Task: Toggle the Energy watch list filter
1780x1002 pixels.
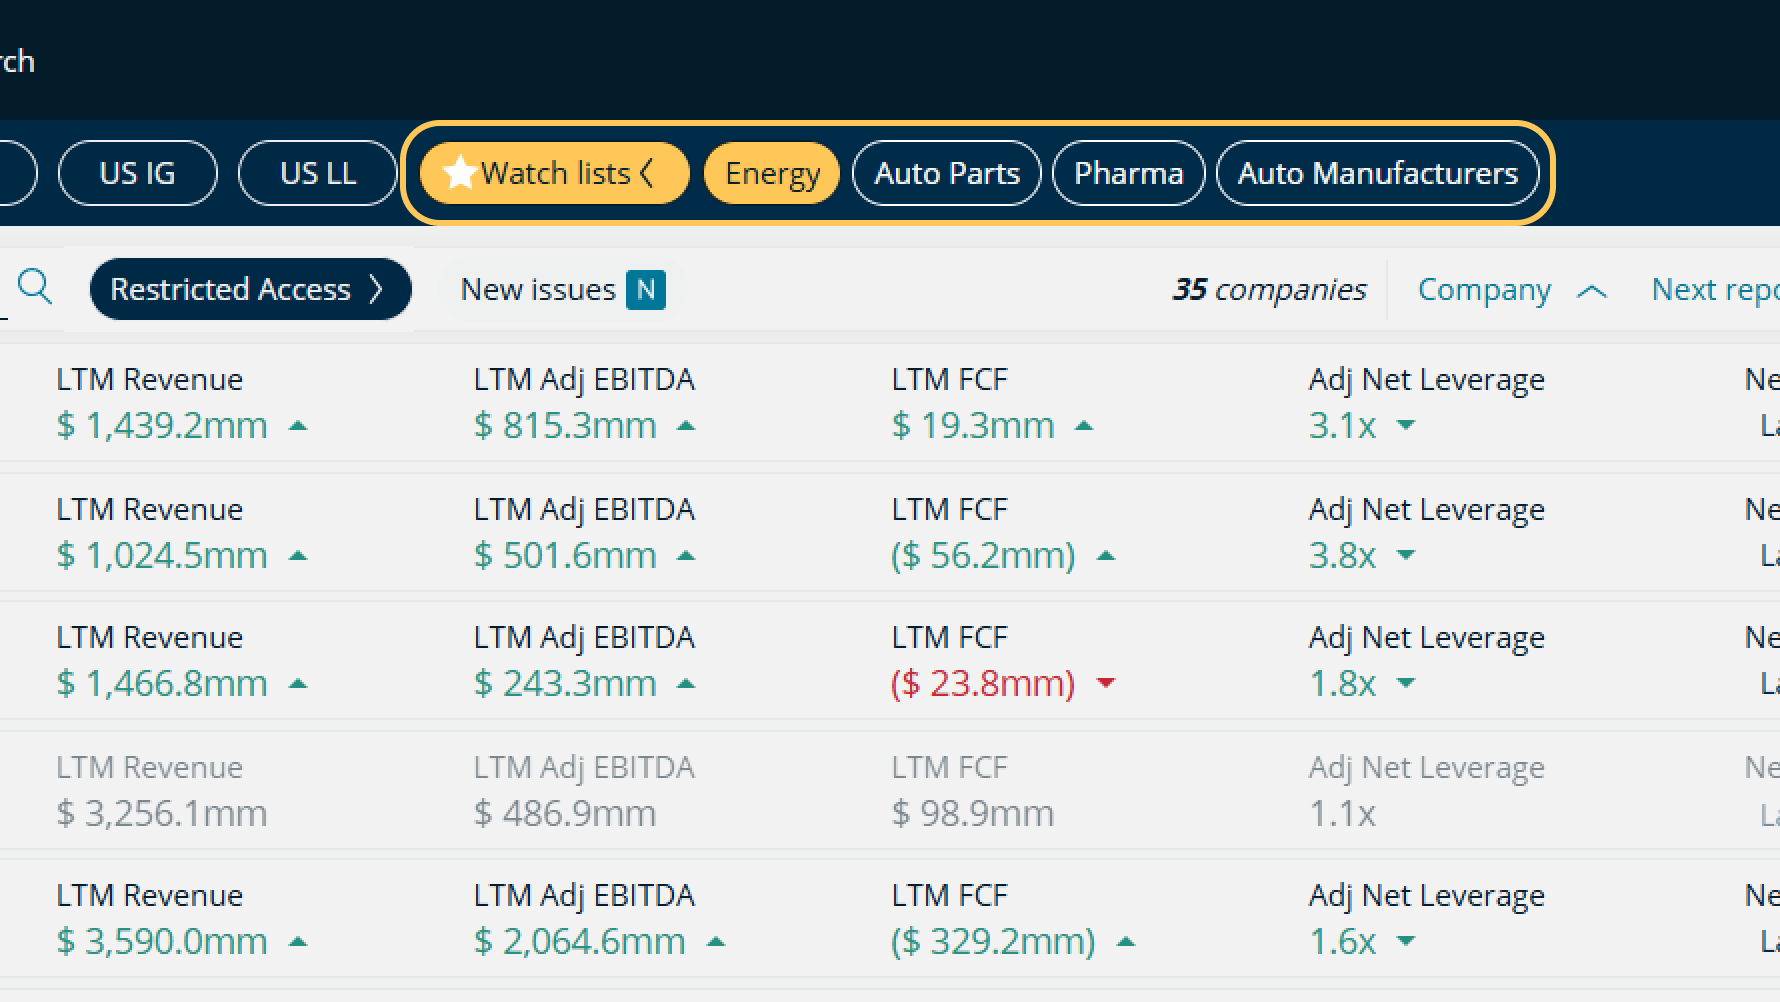Action: [x=772, y=173]
